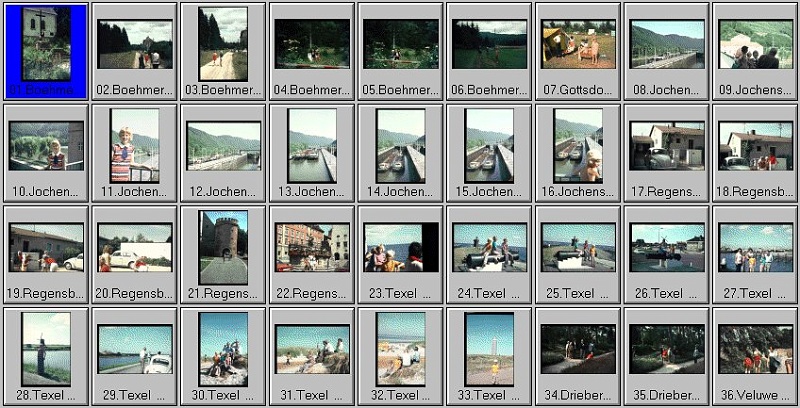Choose the 23.Texel thumbnail
This screenshot has width=800, height=408.
[400, 248]
